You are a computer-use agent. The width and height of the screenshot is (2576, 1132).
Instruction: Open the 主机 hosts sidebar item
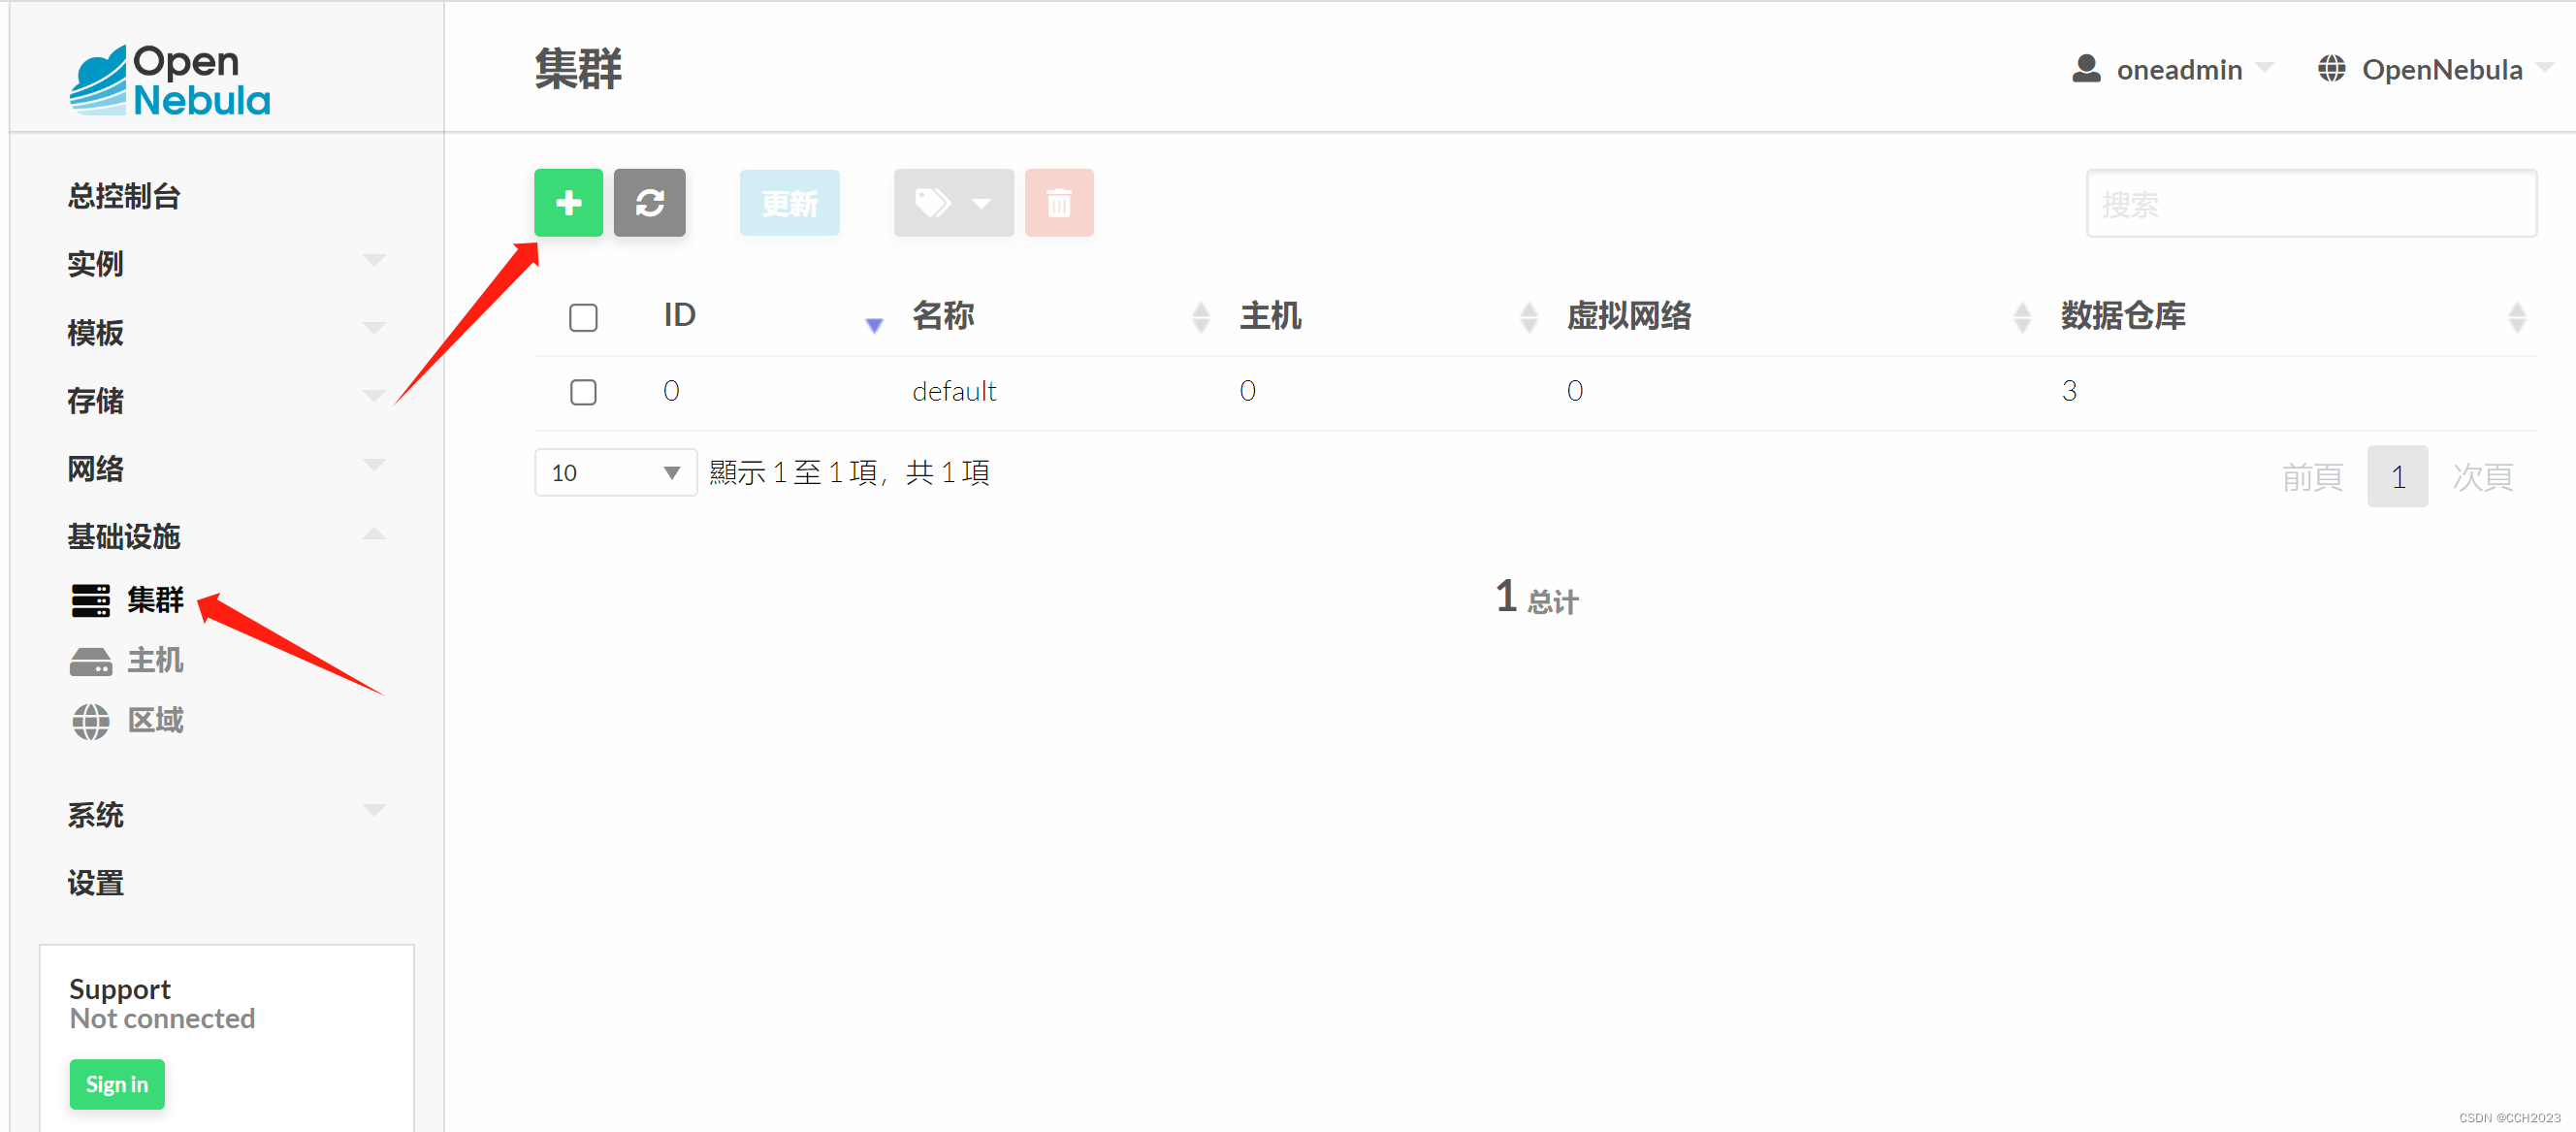tap(154, 660)
